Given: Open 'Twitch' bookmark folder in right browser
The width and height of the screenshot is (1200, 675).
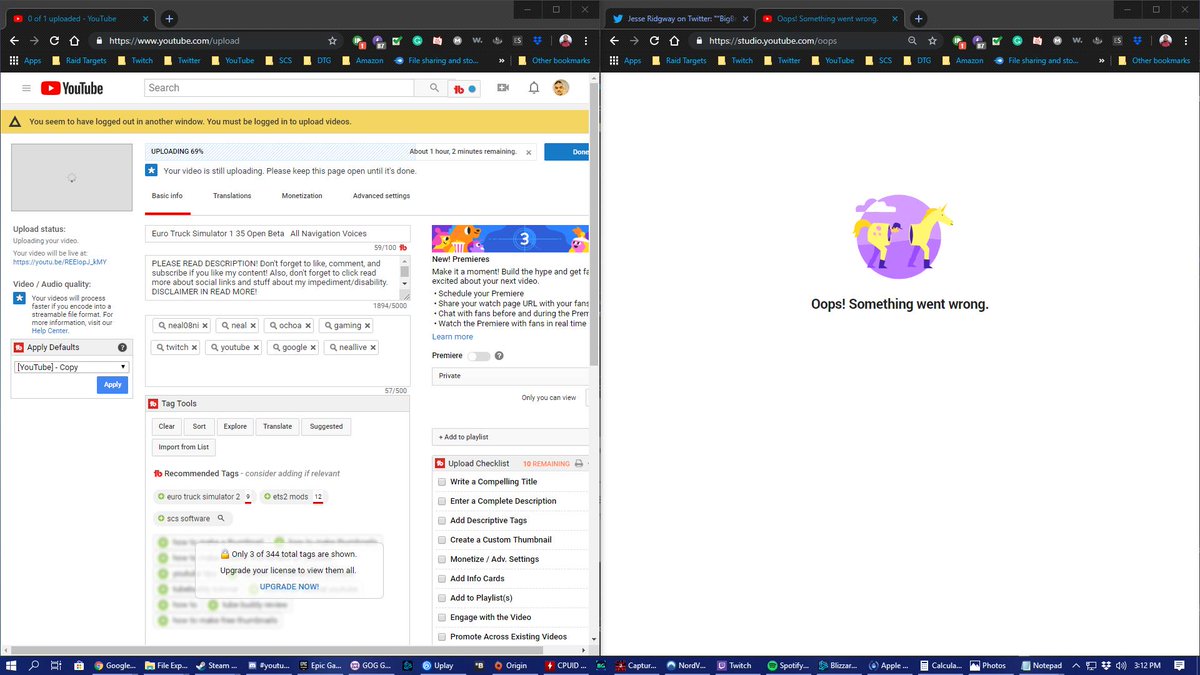Looking at the screenshot, I should [x=734, y=60].
